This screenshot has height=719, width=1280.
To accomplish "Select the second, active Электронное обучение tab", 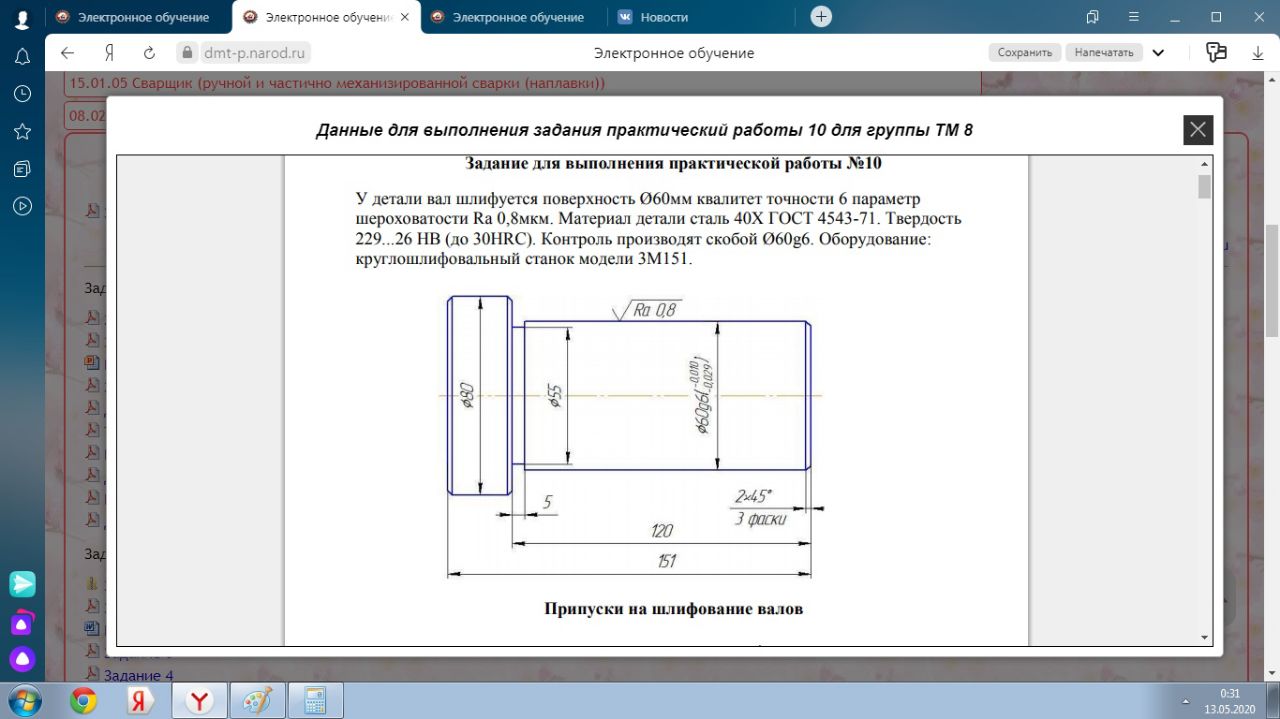I will (326, 17).
